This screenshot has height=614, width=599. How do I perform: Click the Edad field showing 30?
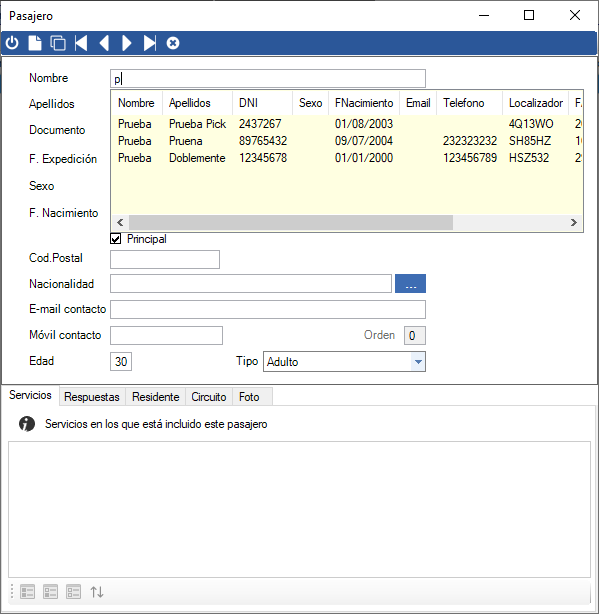pos(121,361)
